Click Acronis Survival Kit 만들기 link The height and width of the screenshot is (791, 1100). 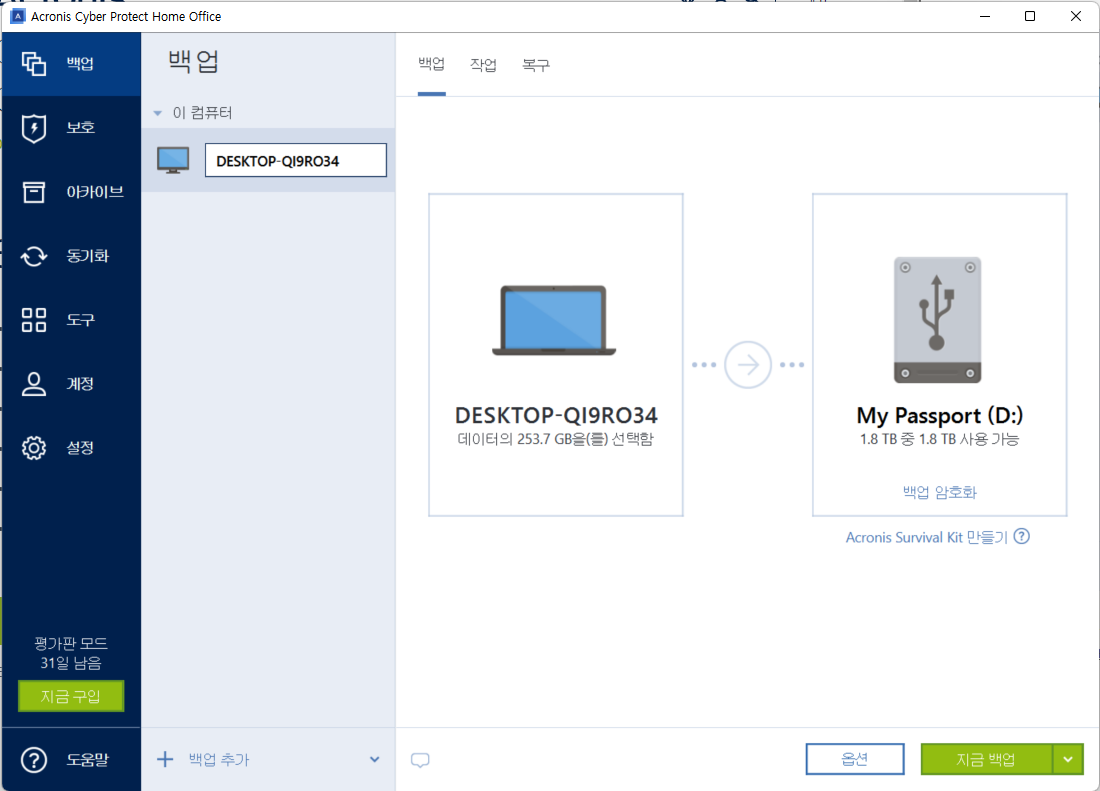point(927,537)
